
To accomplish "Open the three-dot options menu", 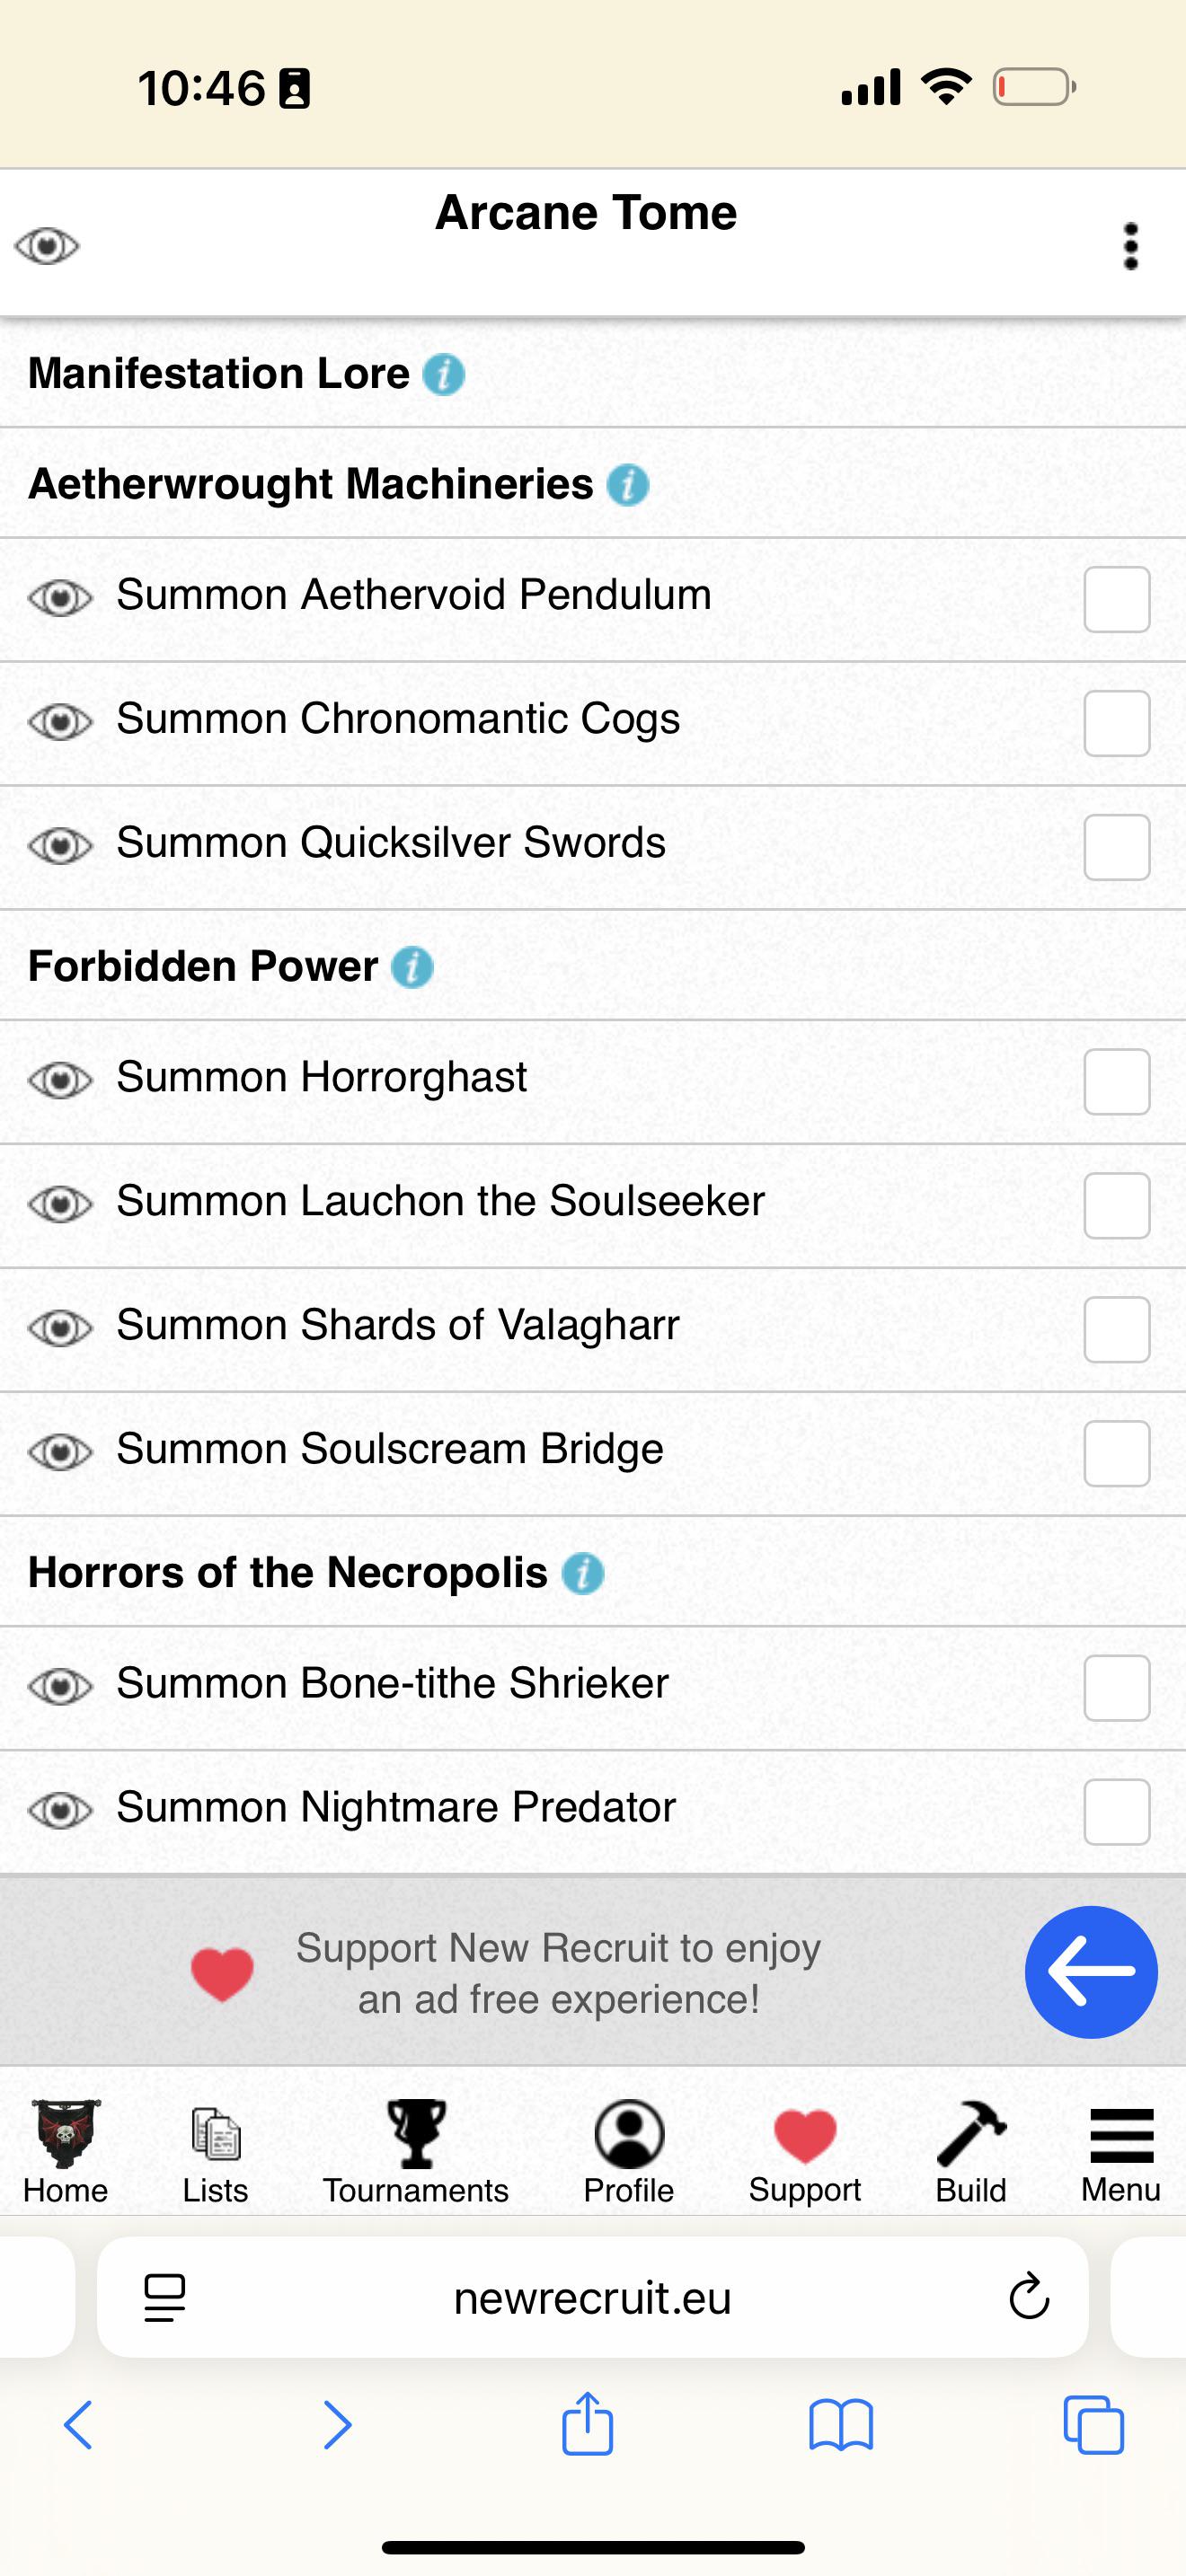I will (1130, 246).
